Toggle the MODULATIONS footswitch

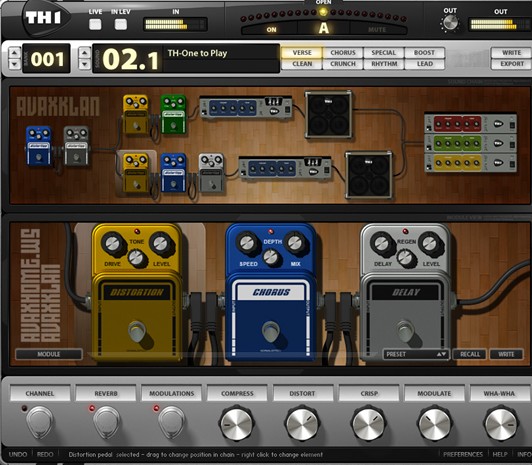[x=172, y=423]
